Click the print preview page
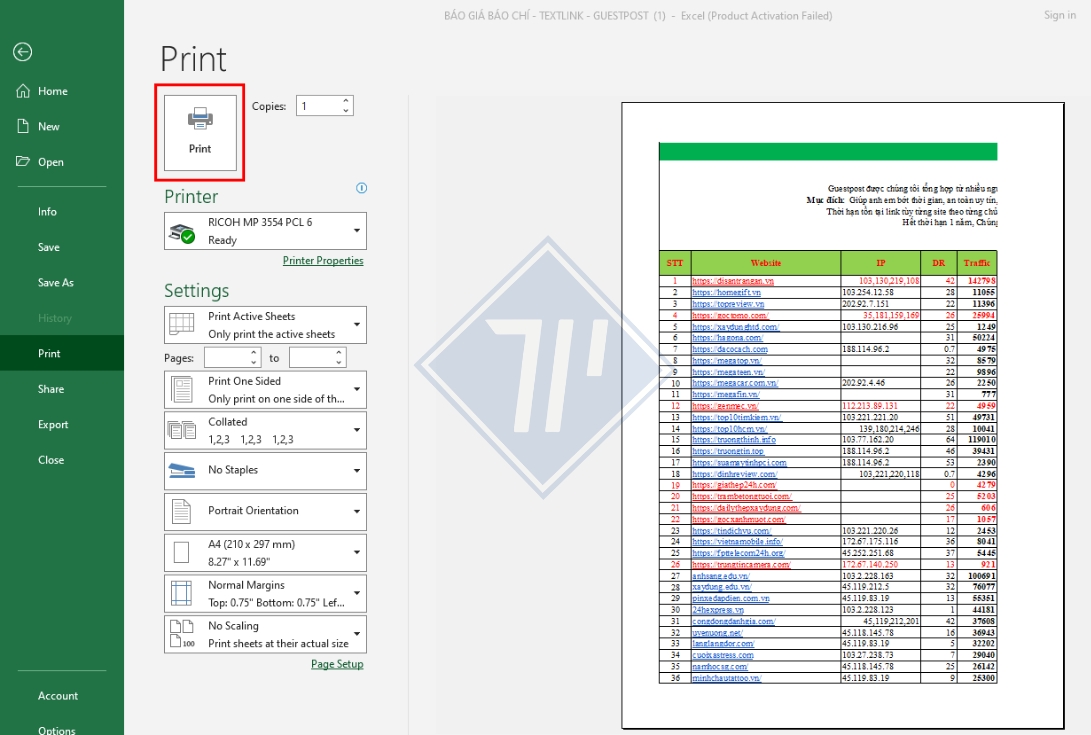 [x=843, y=416]
